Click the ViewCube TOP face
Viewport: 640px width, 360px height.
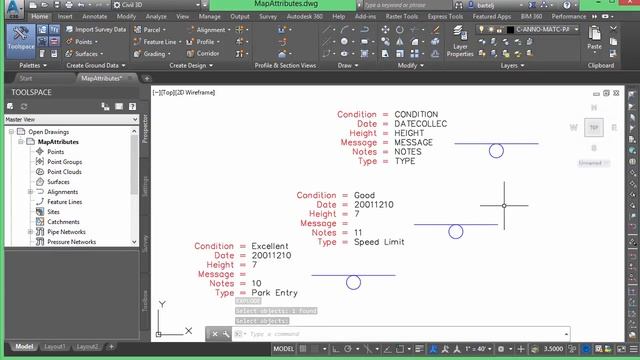pyautogui.click(x=593, y=128)
